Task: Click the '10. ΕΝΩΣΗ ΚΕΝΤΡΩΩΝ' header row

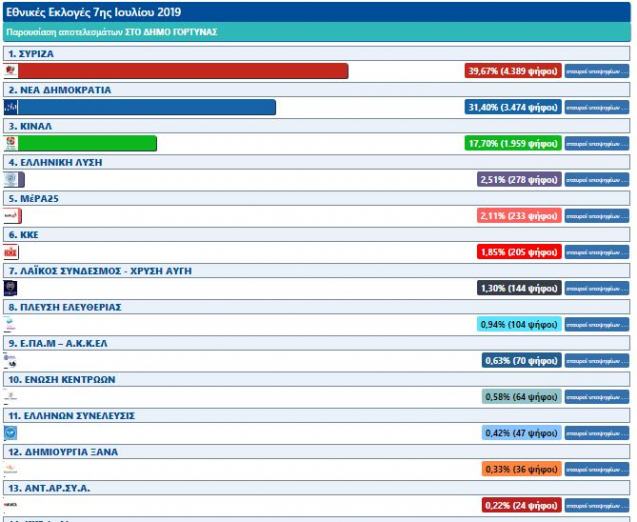Action: [316, 379]
